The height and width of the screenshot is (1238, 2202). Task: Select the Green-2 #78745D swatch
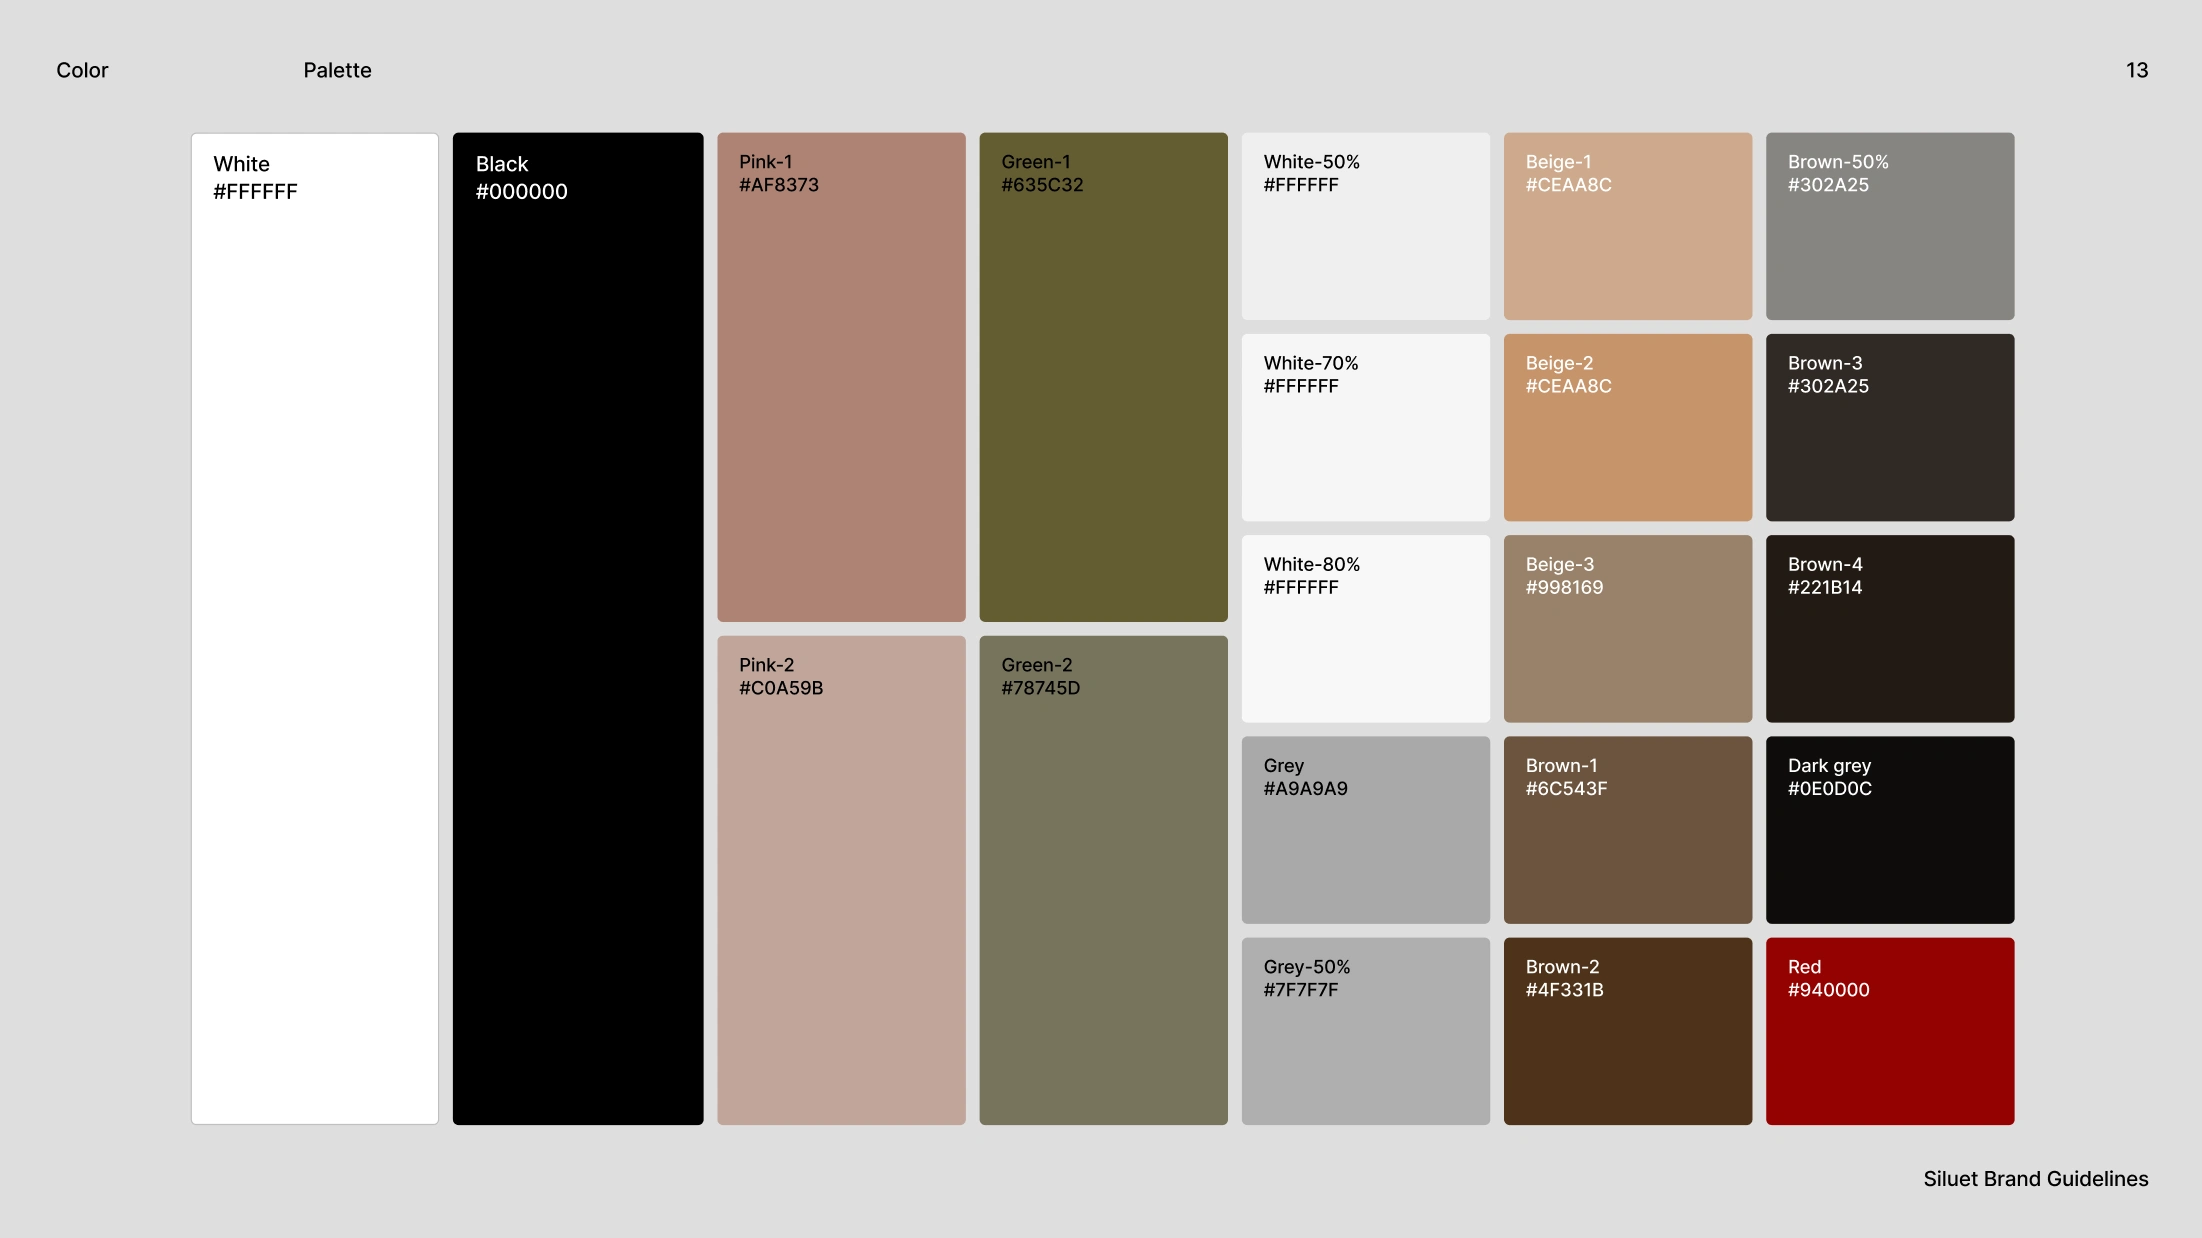point(1103,880)
